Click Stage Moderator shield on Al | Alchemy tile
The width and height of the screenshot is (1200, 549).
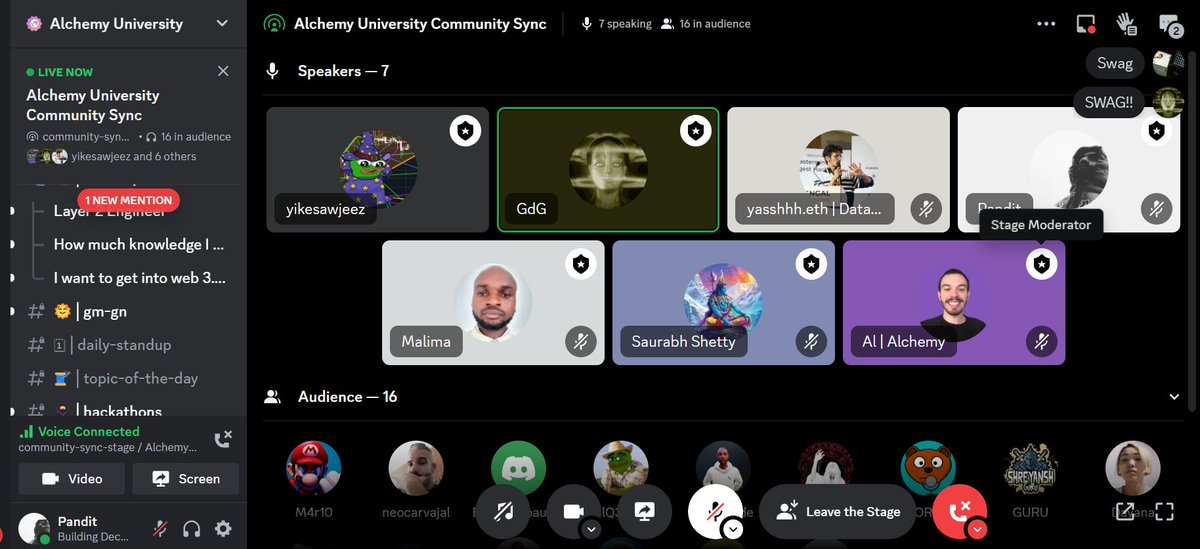tap(1041, 264)
